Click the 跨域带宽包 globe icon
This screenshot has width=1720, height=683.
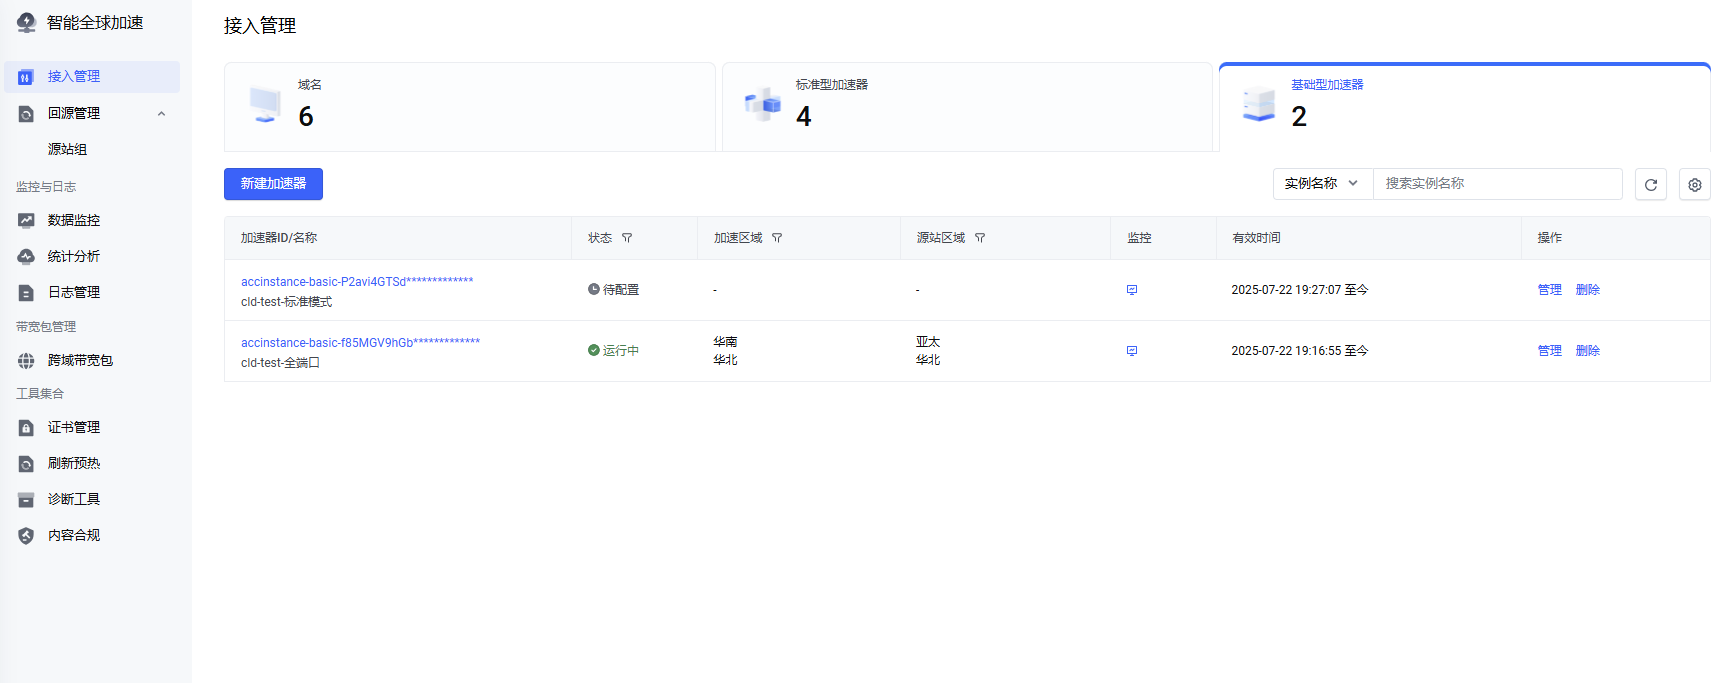pyautogui.click(x=26, y=360)
